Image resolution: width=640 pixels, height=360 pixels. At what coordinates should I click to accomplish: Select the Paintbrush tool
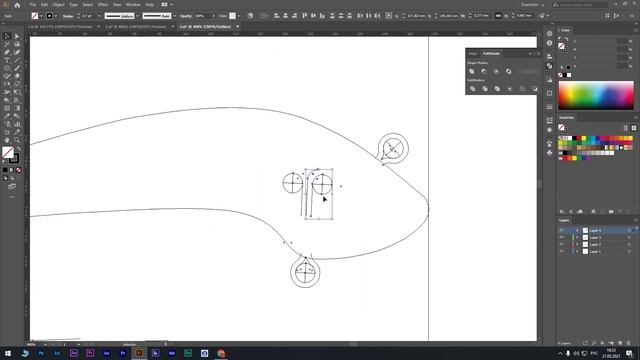click(17, 68)
